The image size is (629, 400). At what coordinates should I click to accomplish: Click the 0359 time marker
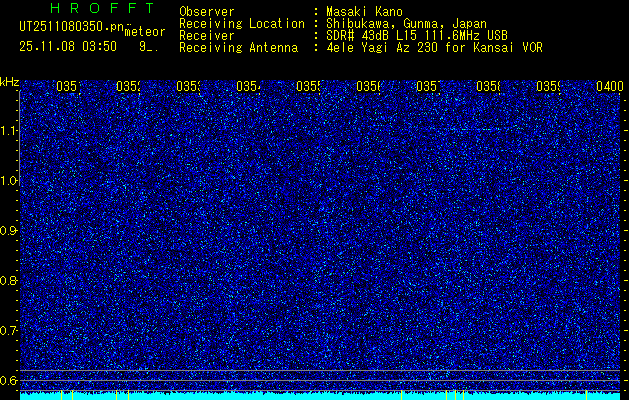coord(549,86)
